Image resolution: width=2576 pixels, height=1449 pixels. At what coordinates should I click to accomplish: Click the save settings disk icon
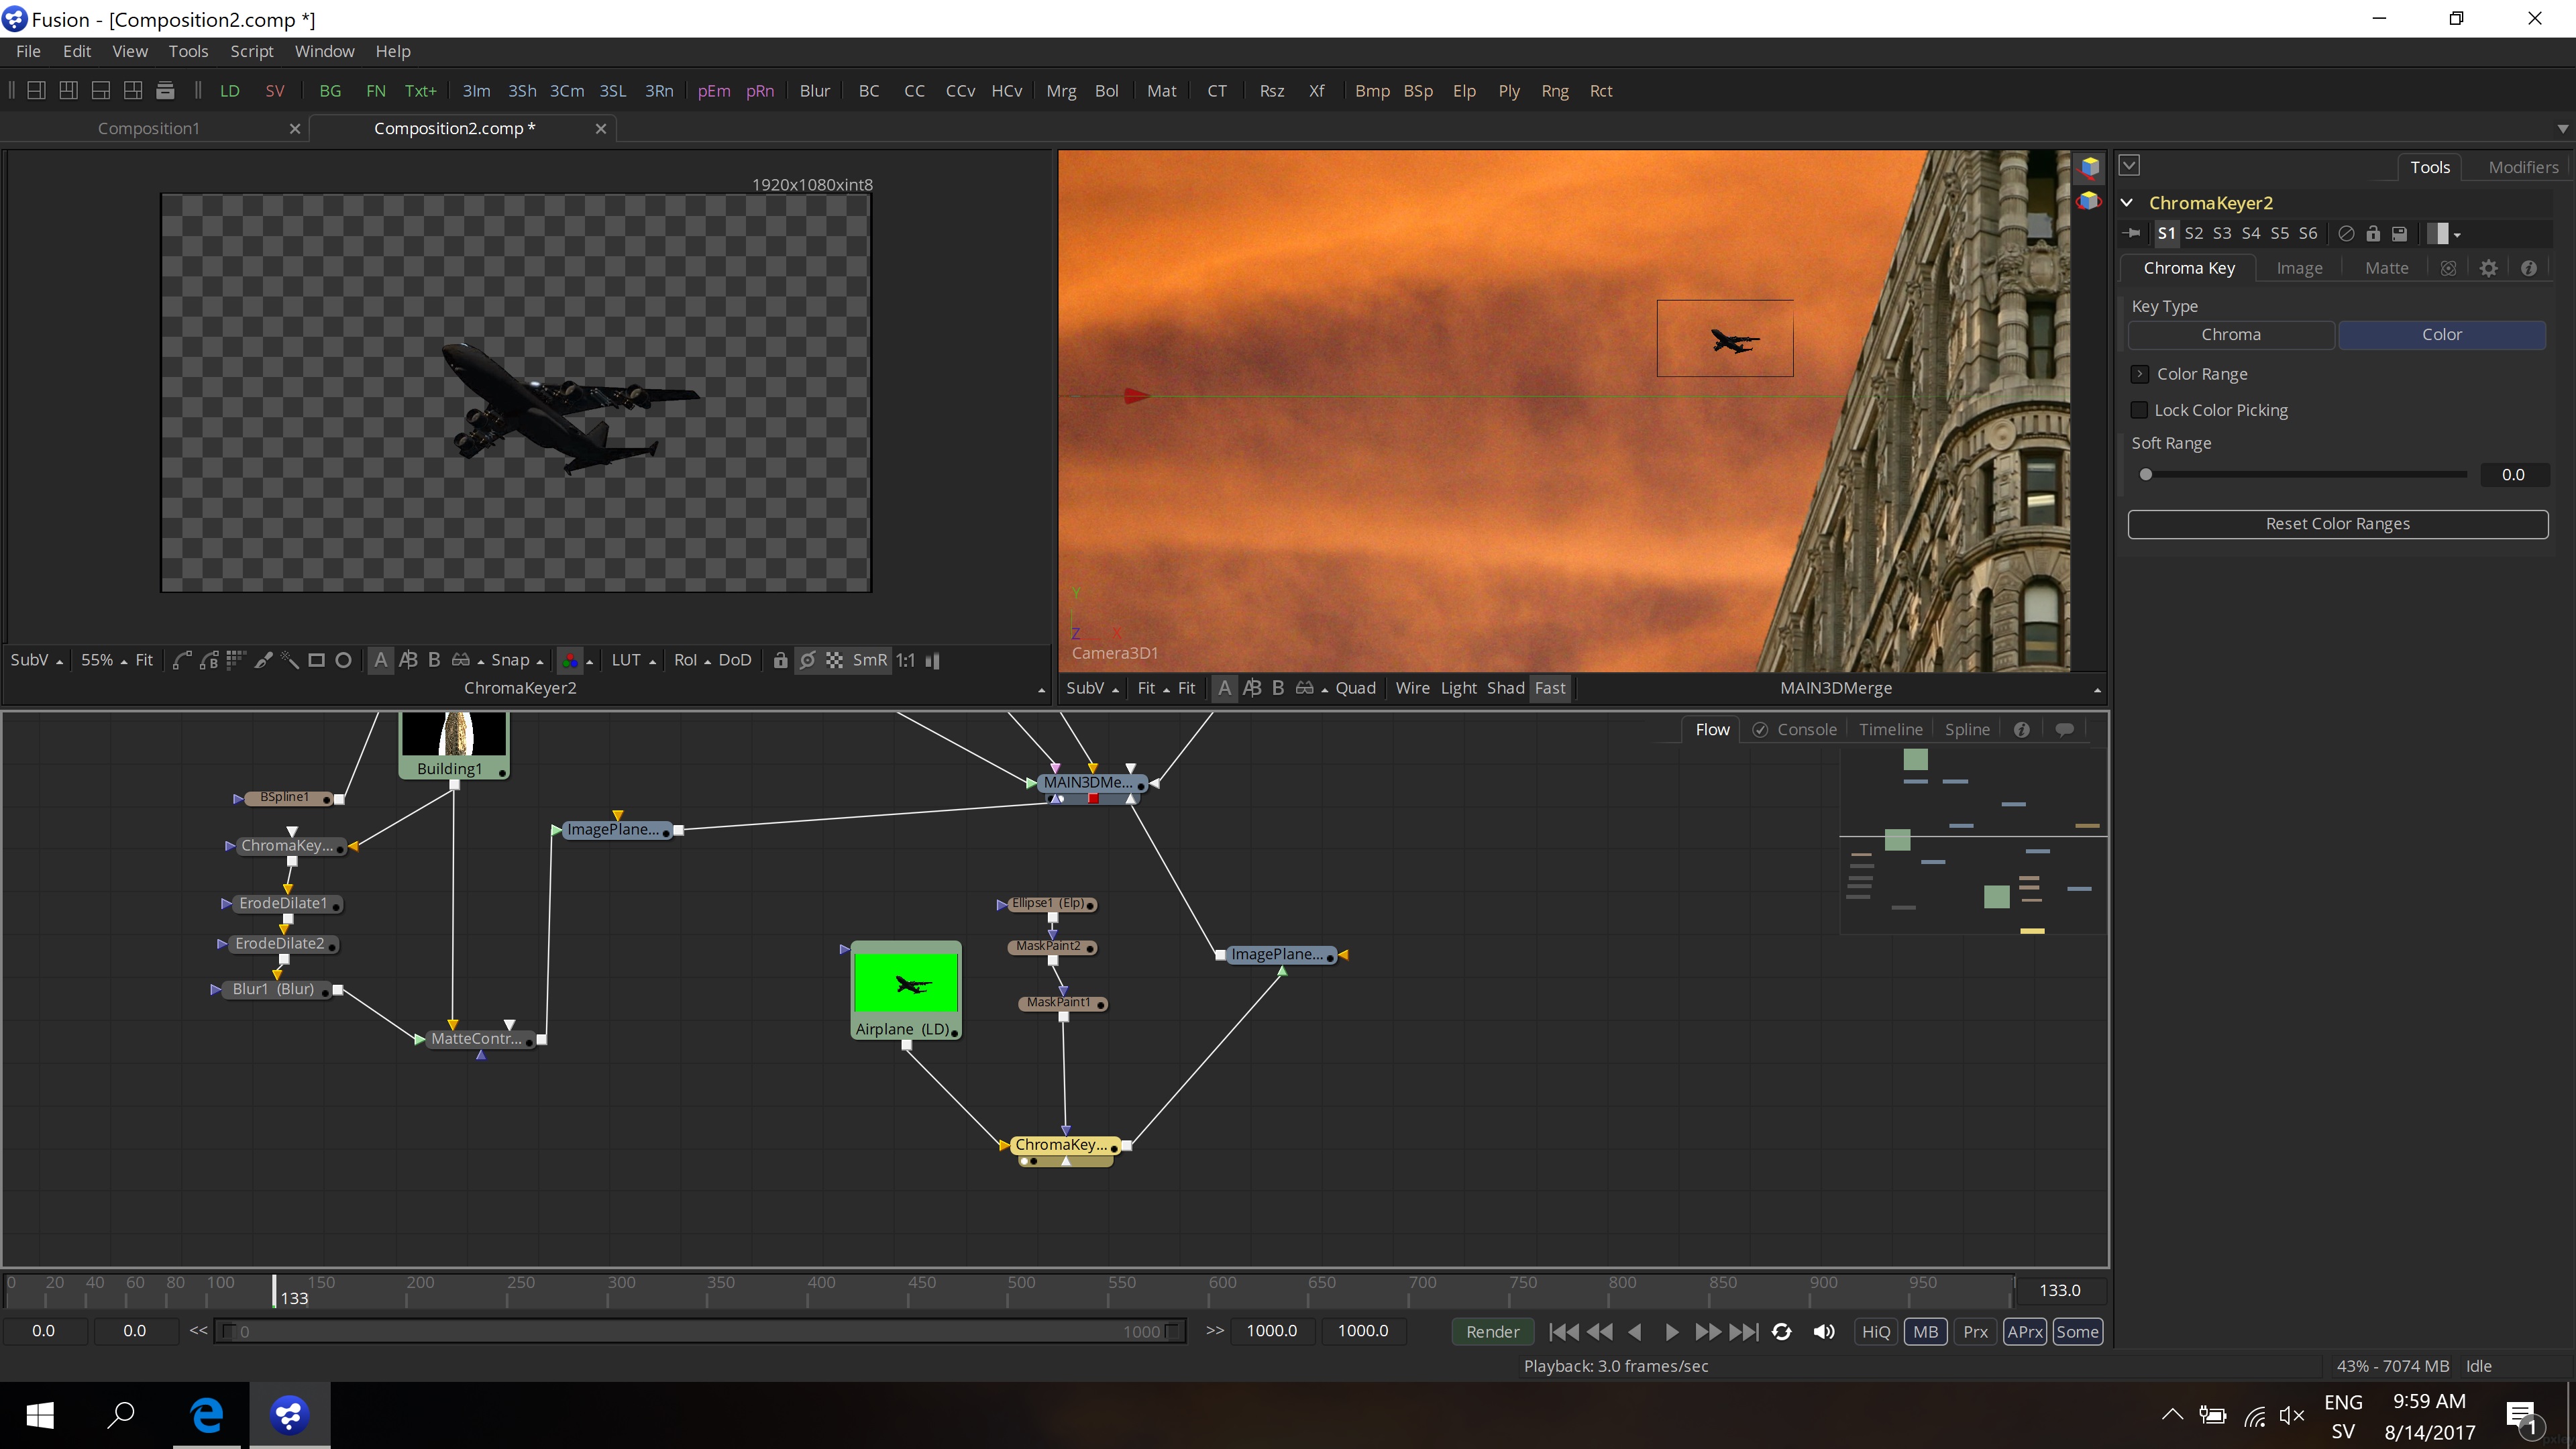(x=2399, y=233)
